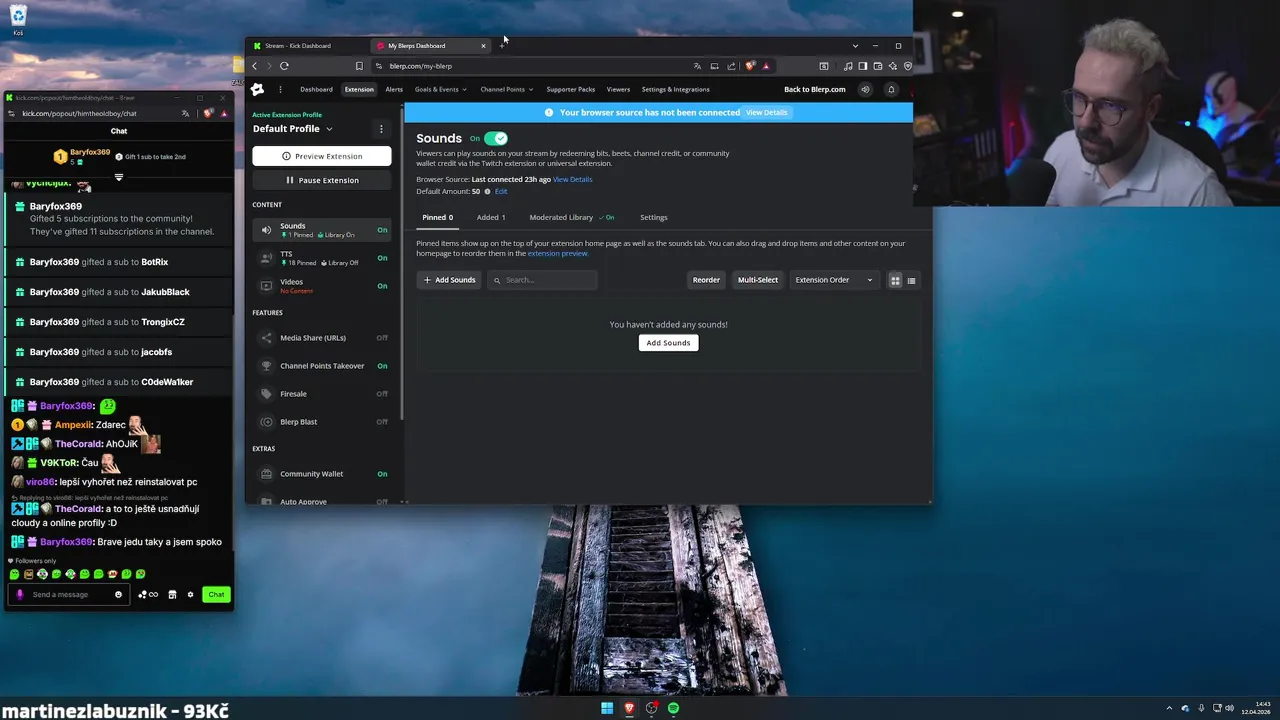Screen dimensions: 1280x720
Task: Toggle the Videos row On status
Action: pyautogui.click(x=382, y=286)
